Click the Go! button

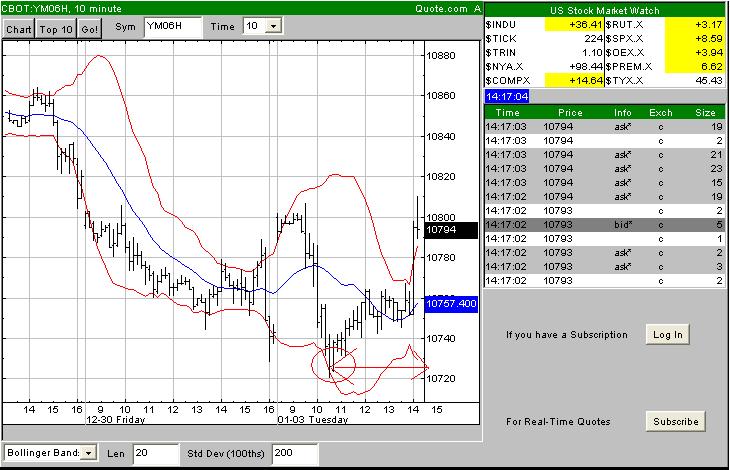click(x=89, y=29)
